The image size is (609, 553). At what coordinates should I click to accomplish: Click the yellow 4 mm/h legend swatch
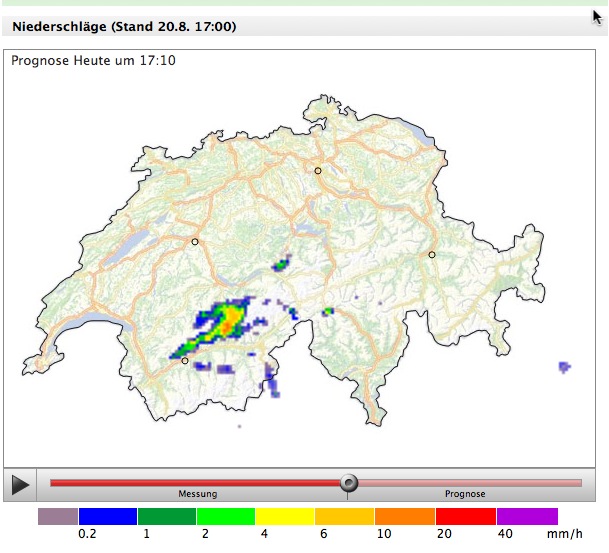point(285,516)
